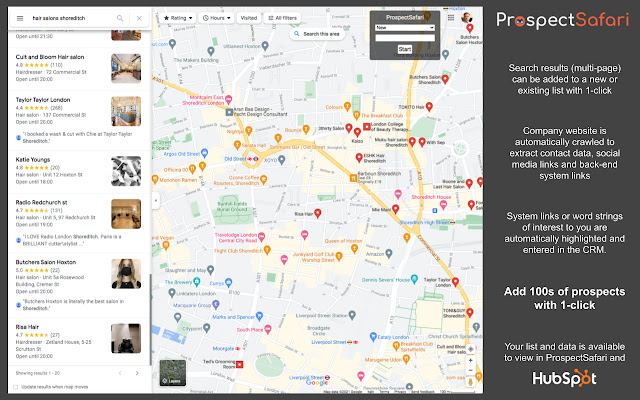
Task: Click the Barbican Shoreditch marker
Action: coord(353,178)
